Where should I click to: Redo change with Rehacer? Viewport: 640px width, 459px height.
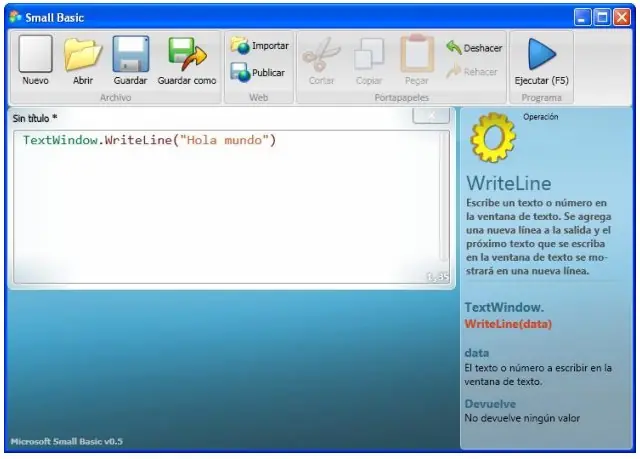click(x=471, y=72)
